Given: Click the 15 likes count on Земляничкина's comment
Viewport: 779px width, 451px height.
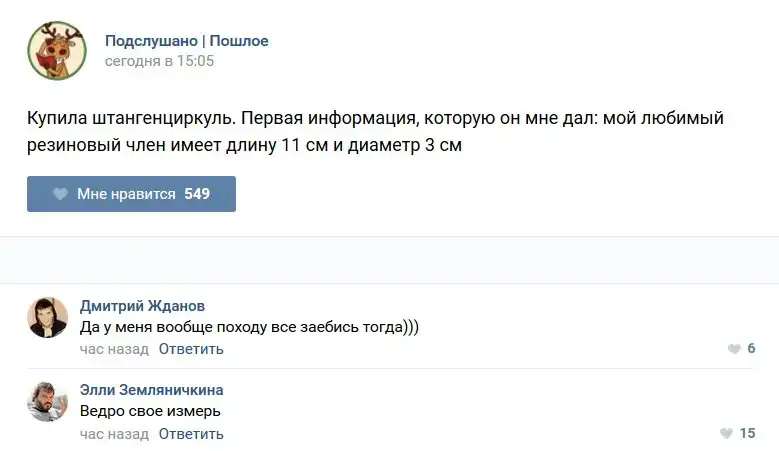Looking at the screenshot, I should [x=747, y=434].
